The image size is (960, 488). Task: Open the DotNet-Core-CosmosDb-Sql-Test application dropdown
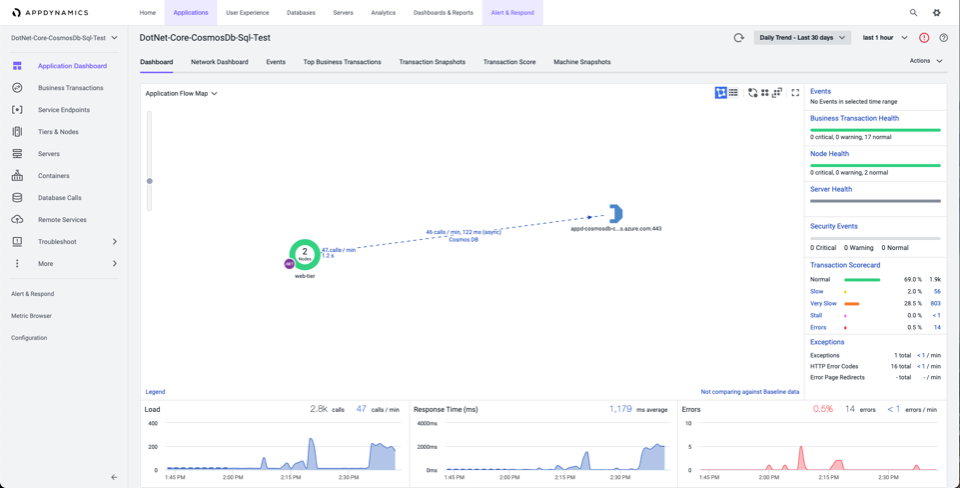point(64,38)
